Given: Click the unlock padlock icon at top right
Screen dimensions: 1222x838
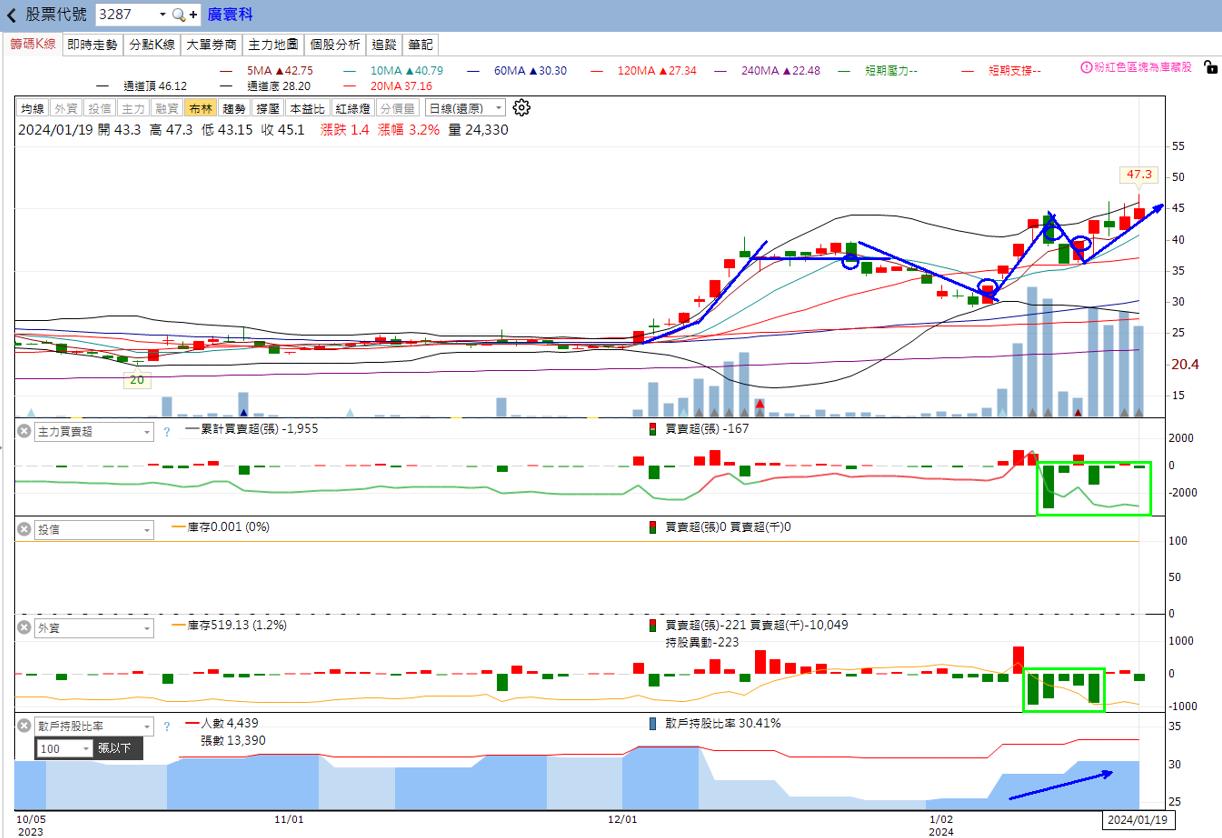Looking at the screenshot, I should (x=1210, y=68).
